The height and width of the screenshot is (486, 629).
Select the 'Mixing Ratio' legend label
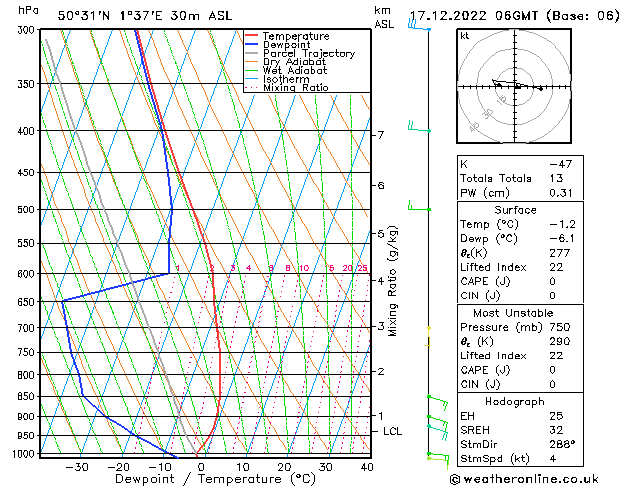pos(296,87)
